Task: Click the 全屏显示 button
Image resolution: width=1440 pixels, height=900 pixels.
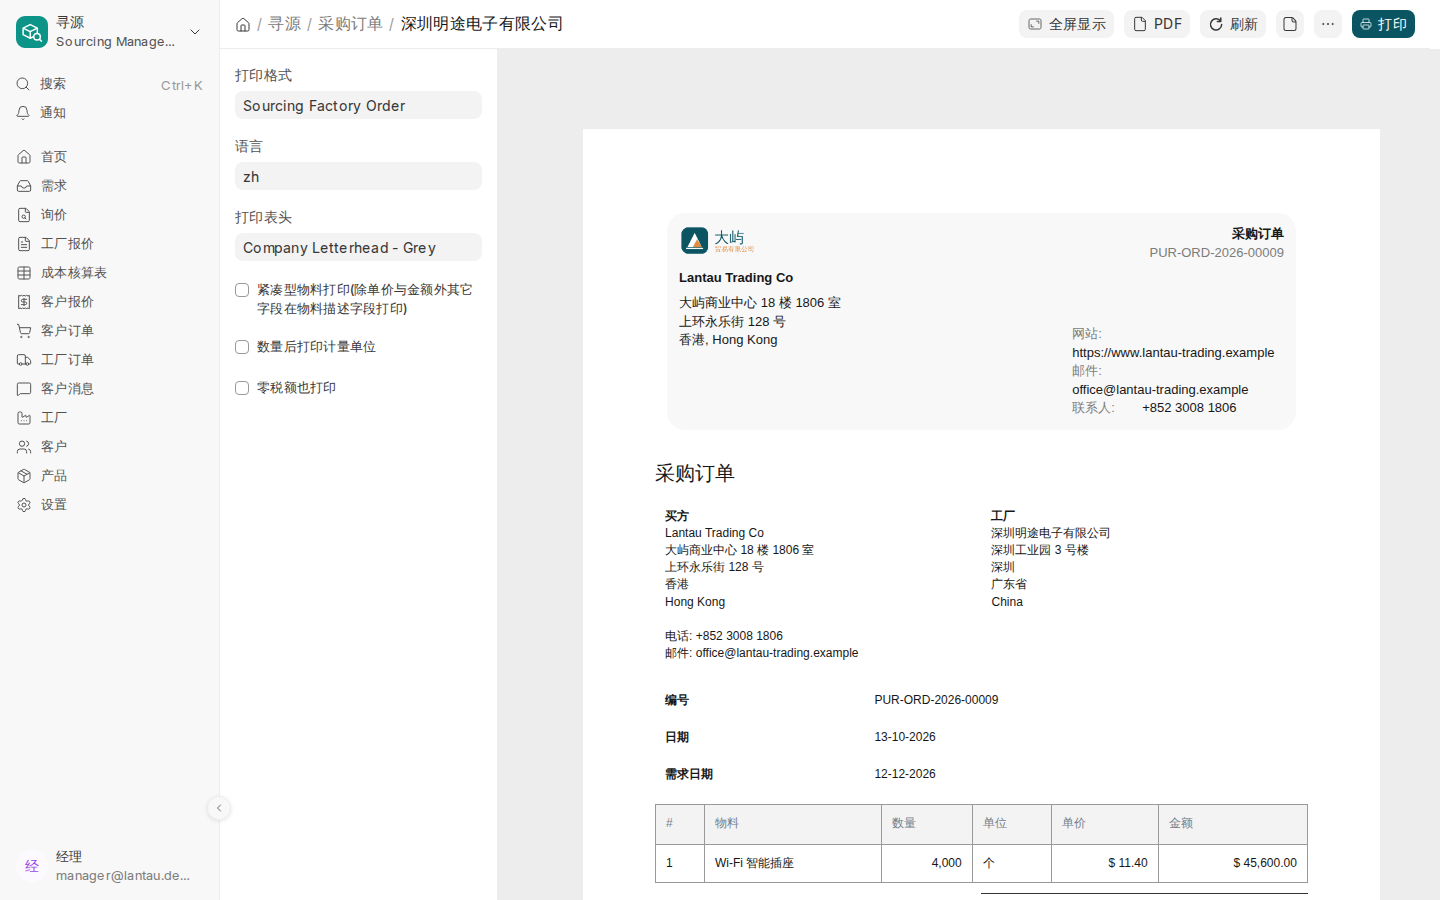Action: click(1066, 24)
